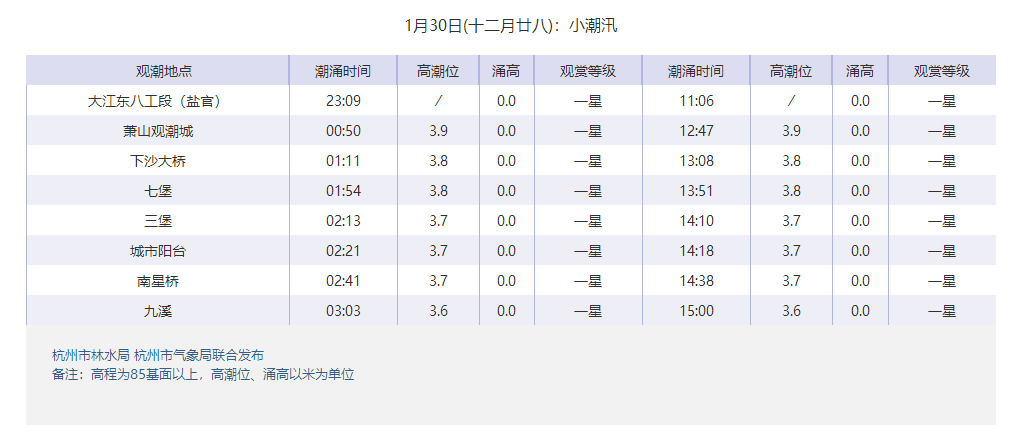Click the 13:08 tide time cell
This screenshot has height=432, width=1024.
click(x=696, y=161)
